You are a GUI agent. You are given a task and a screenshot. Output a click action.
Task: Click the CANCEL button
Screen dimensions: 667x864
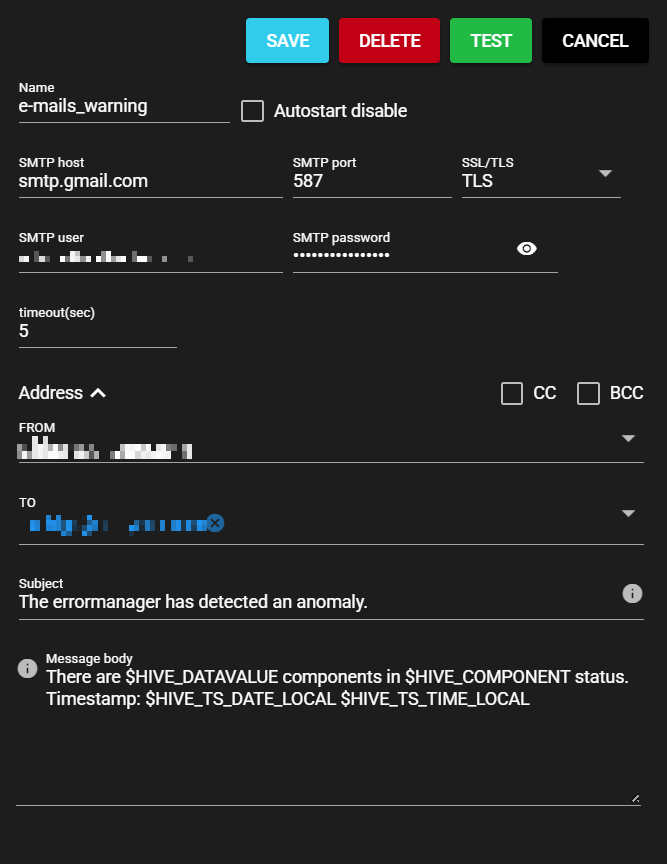[595, 41]
